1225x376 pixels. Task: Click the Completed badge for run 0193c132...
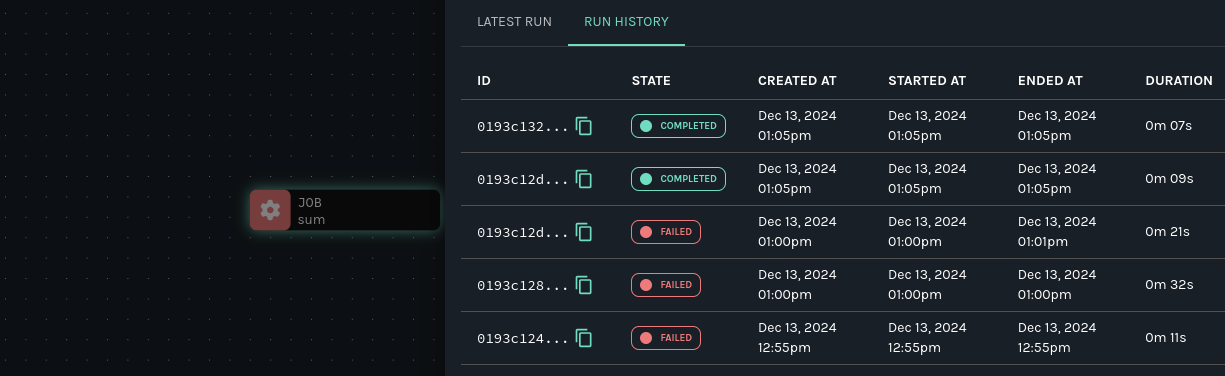[678, 126]
